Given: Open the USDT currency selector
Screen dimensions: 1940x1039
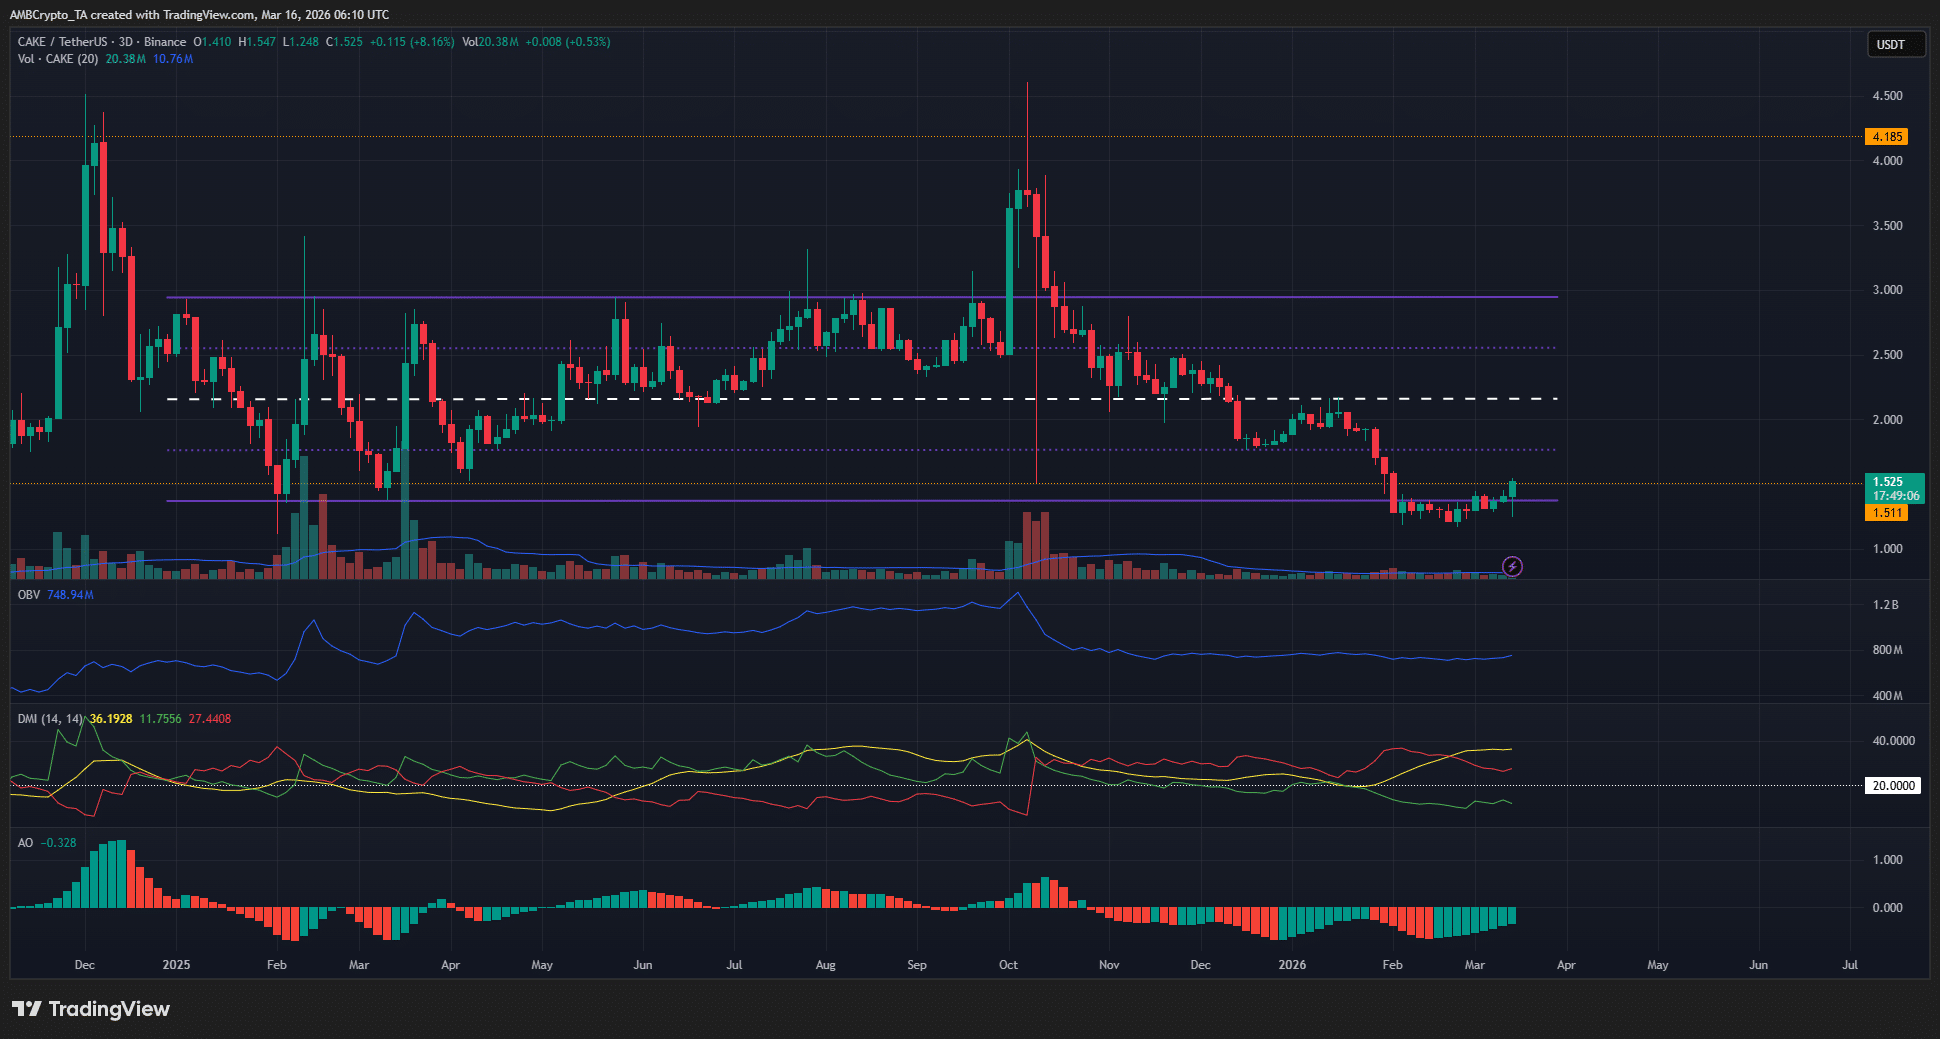Looking at the screenshot, I should 1895,45.
